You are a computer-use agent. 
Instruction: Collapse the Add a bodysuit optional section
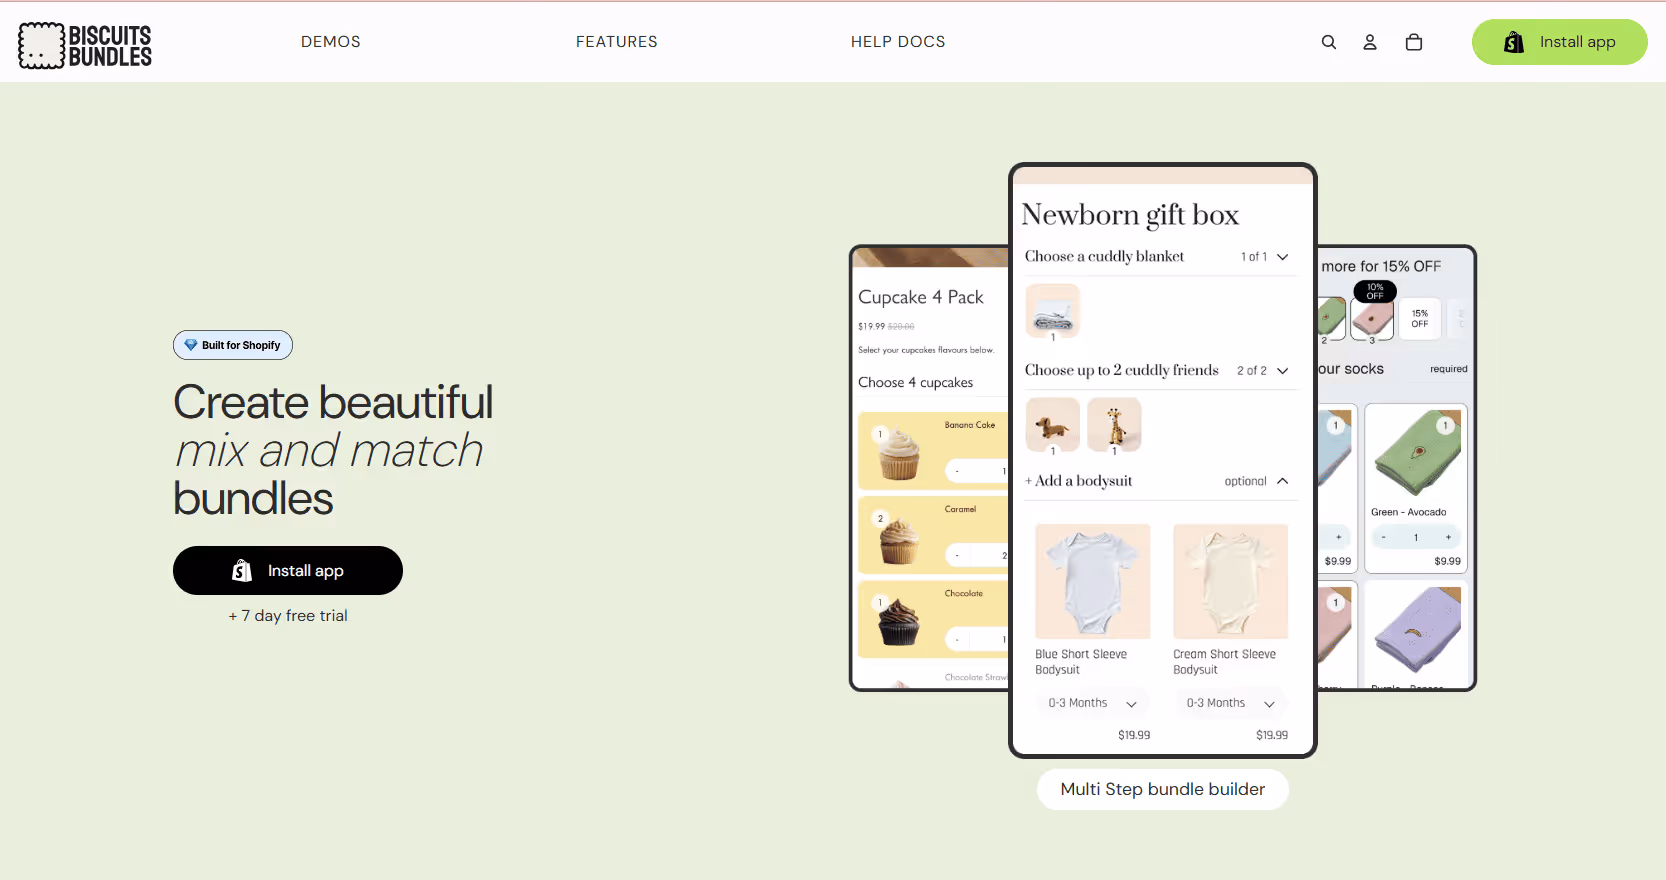[1283, 481]
